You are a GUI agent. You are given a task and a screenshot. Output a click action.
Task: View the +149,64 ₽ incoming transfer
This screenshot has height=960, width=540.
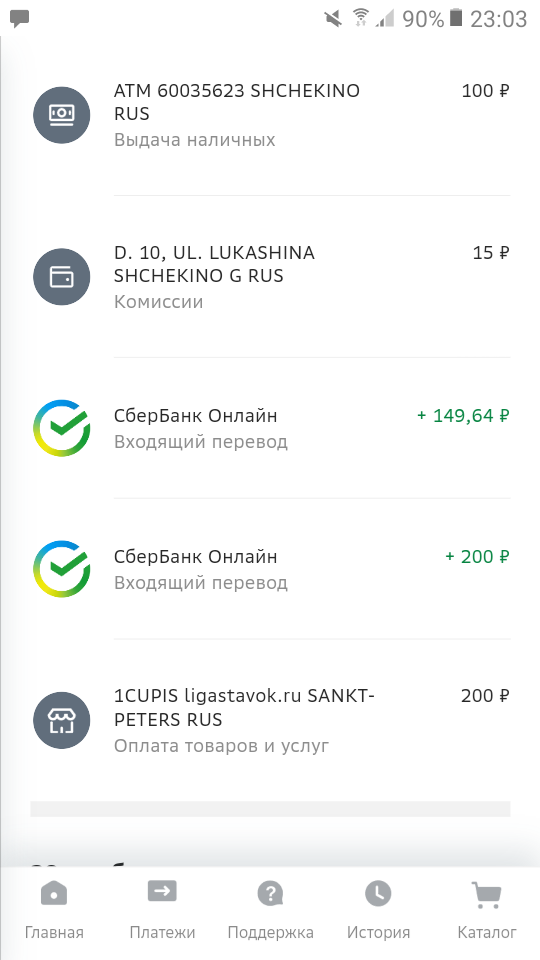coord(270,428)
